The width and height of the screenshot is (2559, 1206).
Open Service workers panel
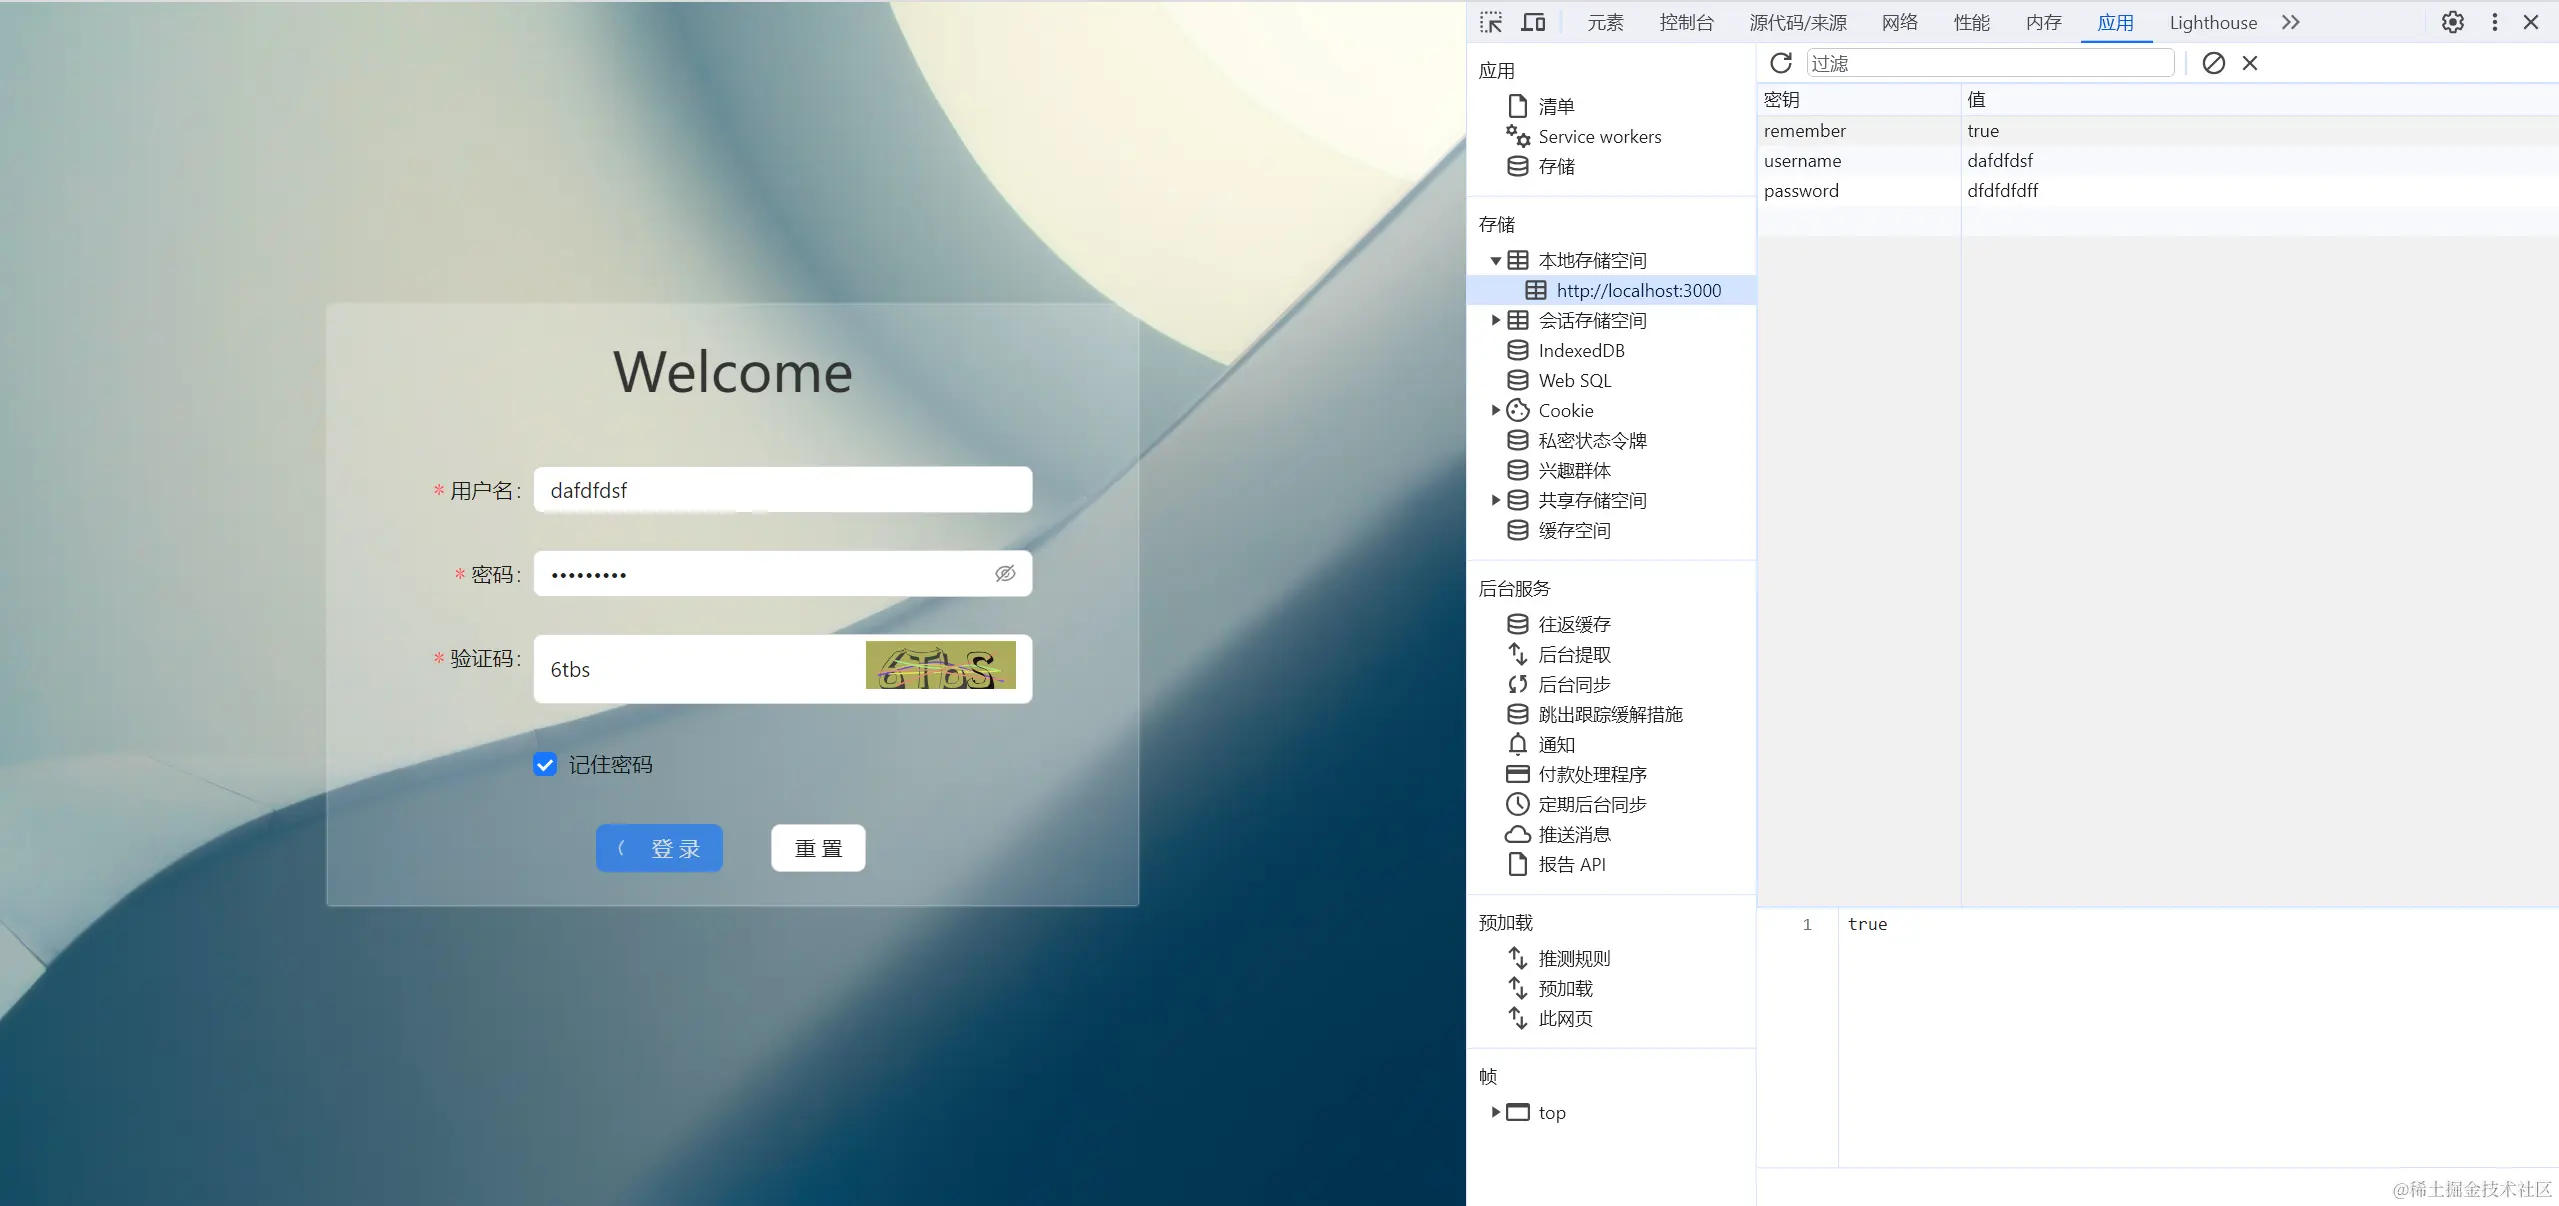pyautogui.click(x=1599, y=137)
